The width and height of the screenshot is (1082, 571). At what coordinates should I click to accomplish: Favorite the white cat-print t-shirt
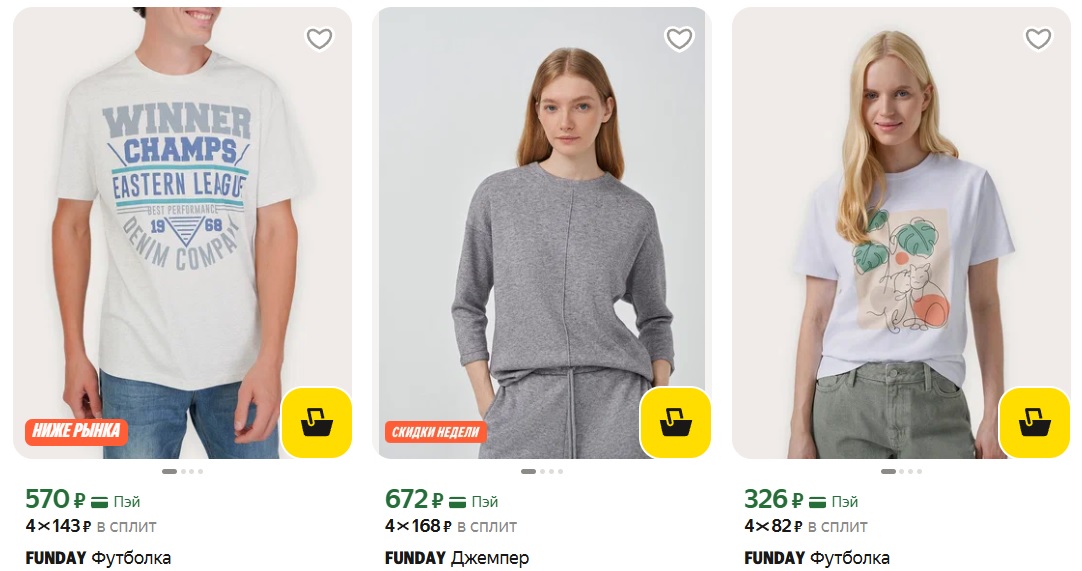coord(1038,39)
